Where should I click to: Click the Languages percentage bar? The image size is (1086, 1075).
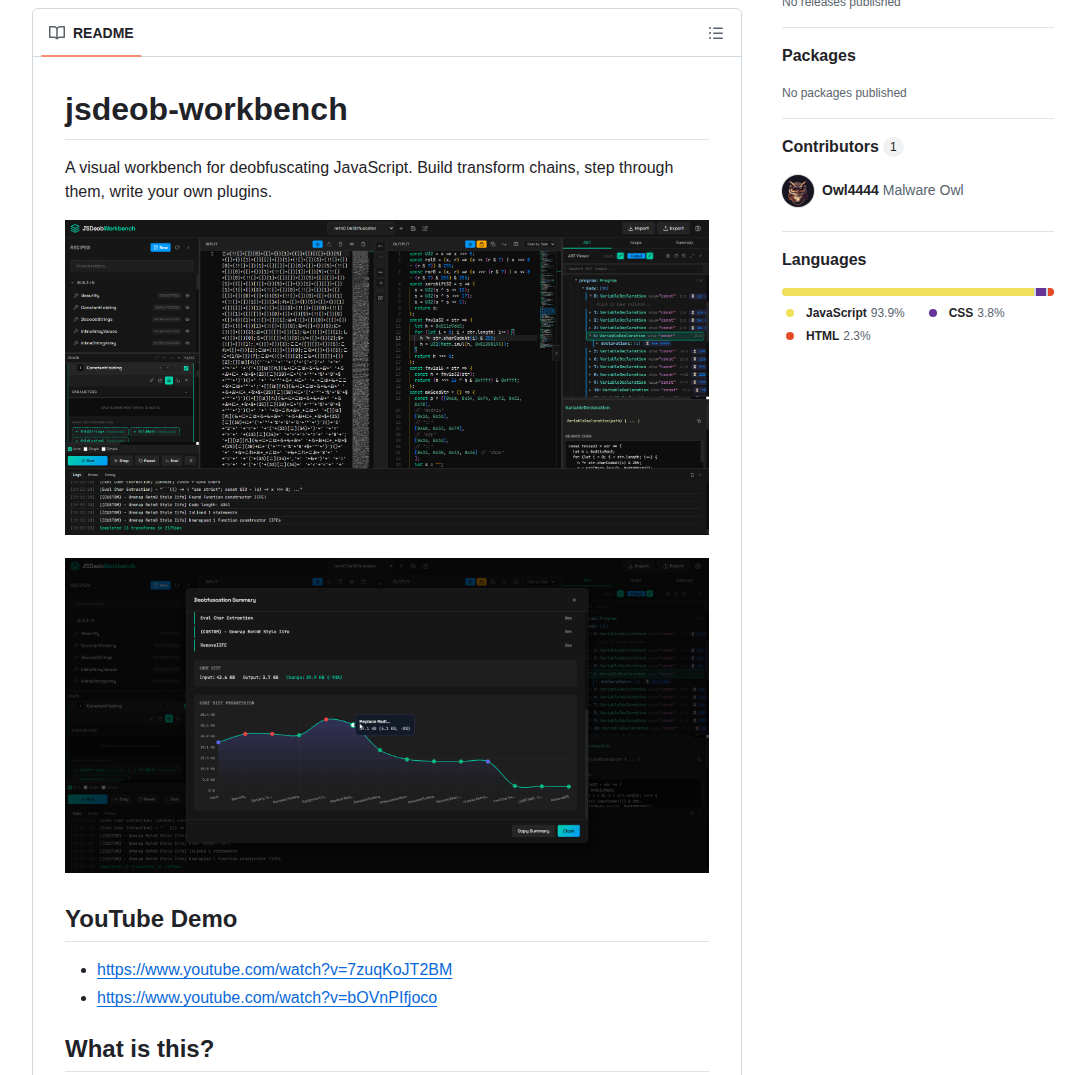[917, 291]
